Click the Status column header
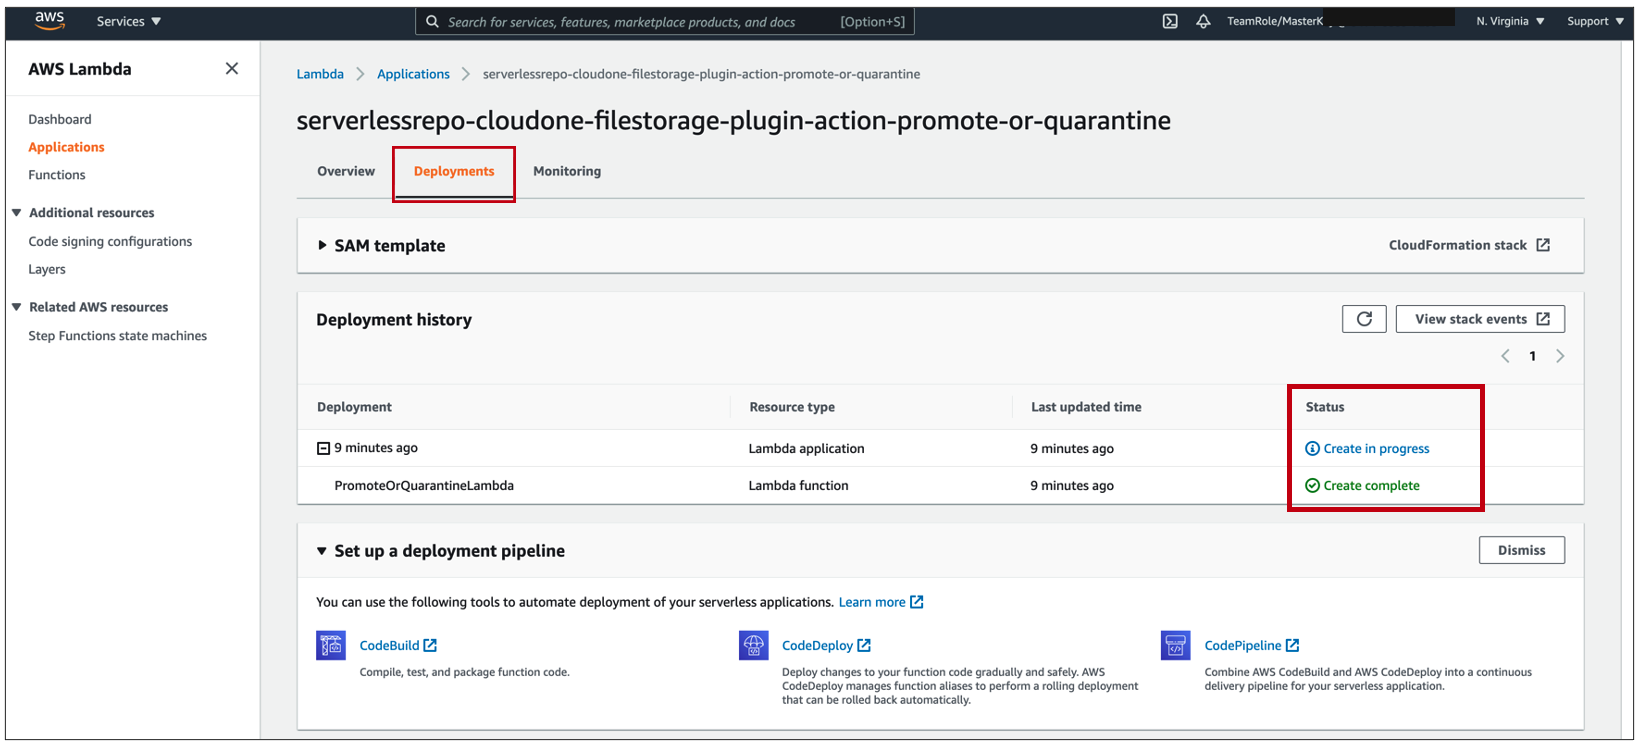 (1325, 407)
